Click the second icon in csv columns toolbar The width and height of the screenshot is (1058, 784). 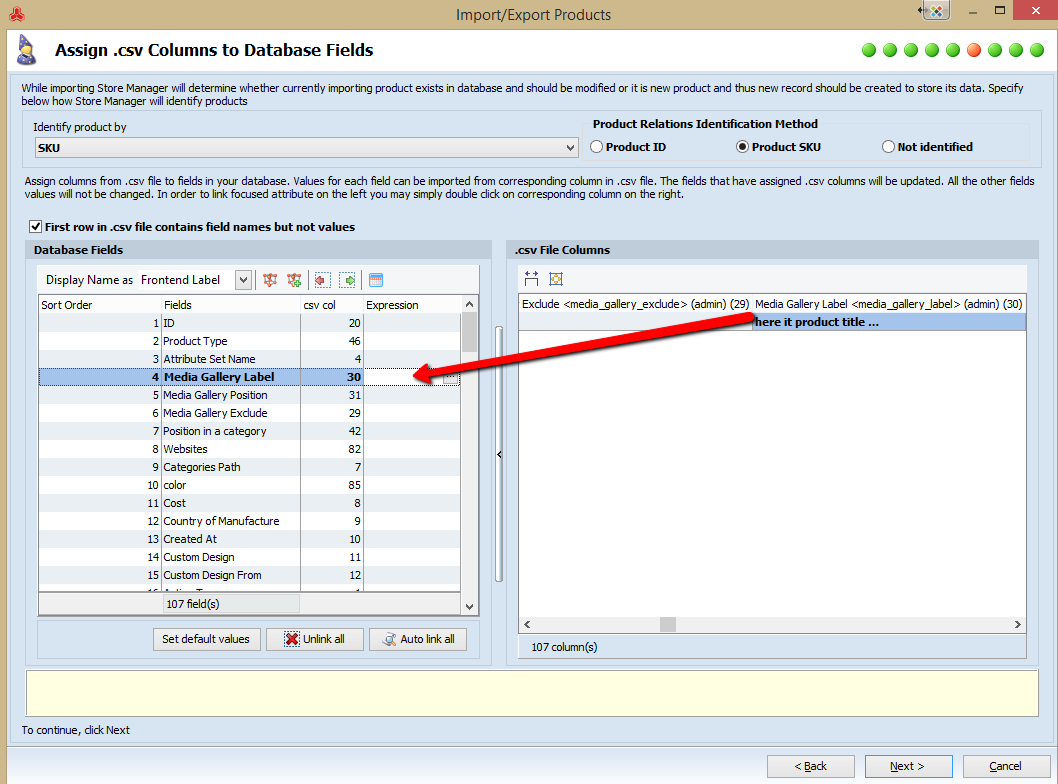pos(556,279)
